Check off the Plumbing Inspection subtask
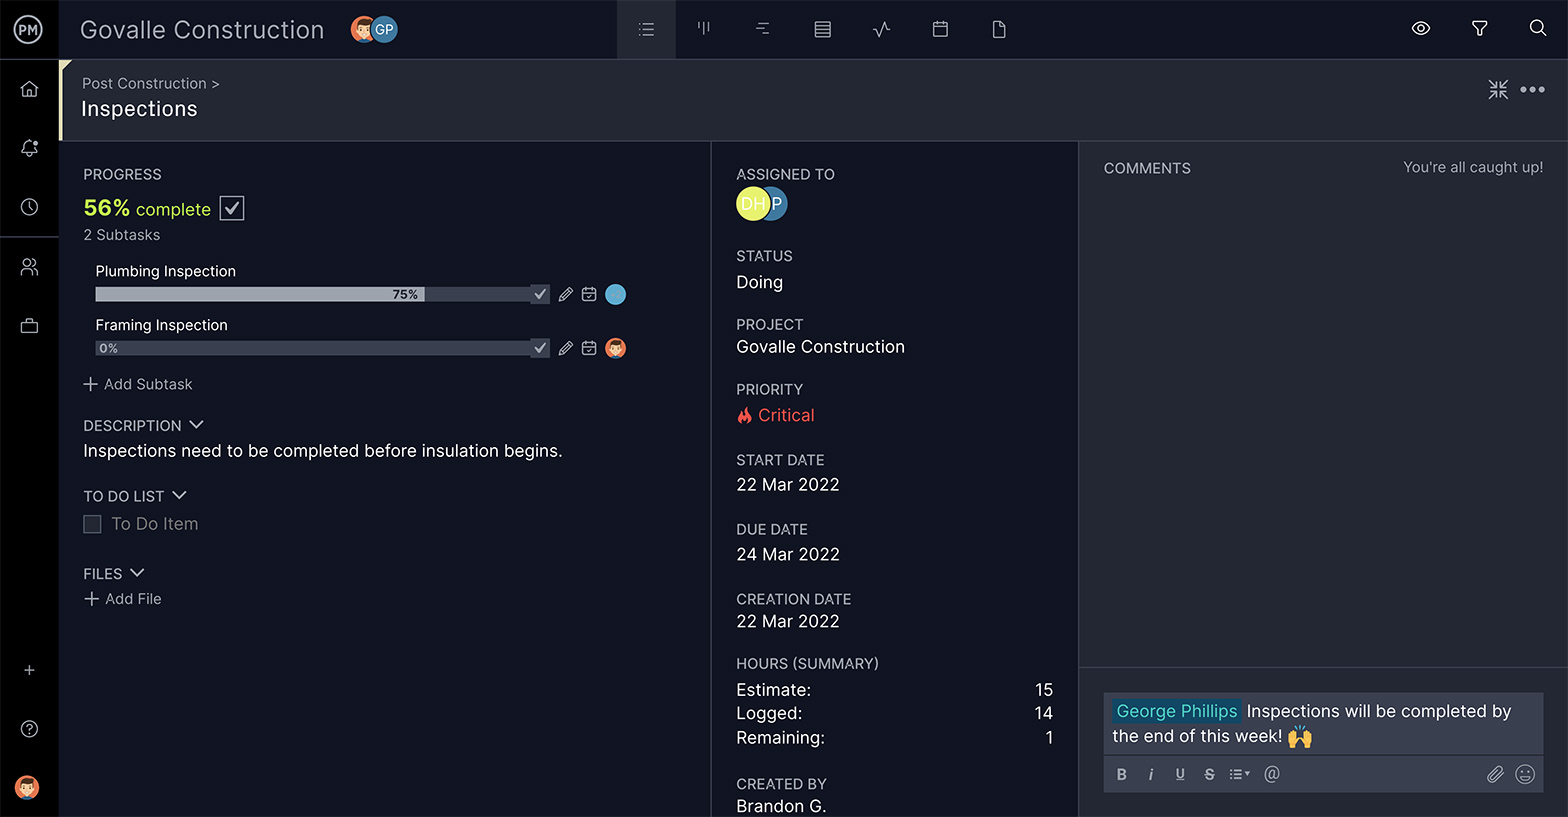The height and width of the screenshot is (817, 1568). 540,294
